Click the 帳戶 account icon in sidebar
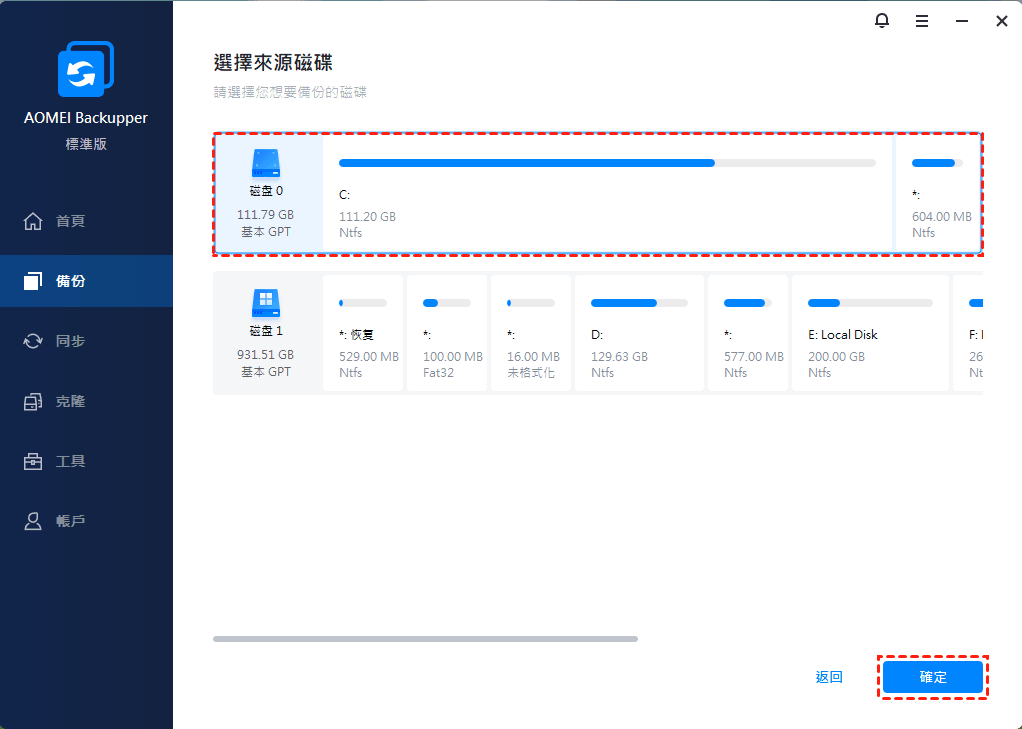Viewport: 1022px width, 729px height. click(x=33, y=521)
